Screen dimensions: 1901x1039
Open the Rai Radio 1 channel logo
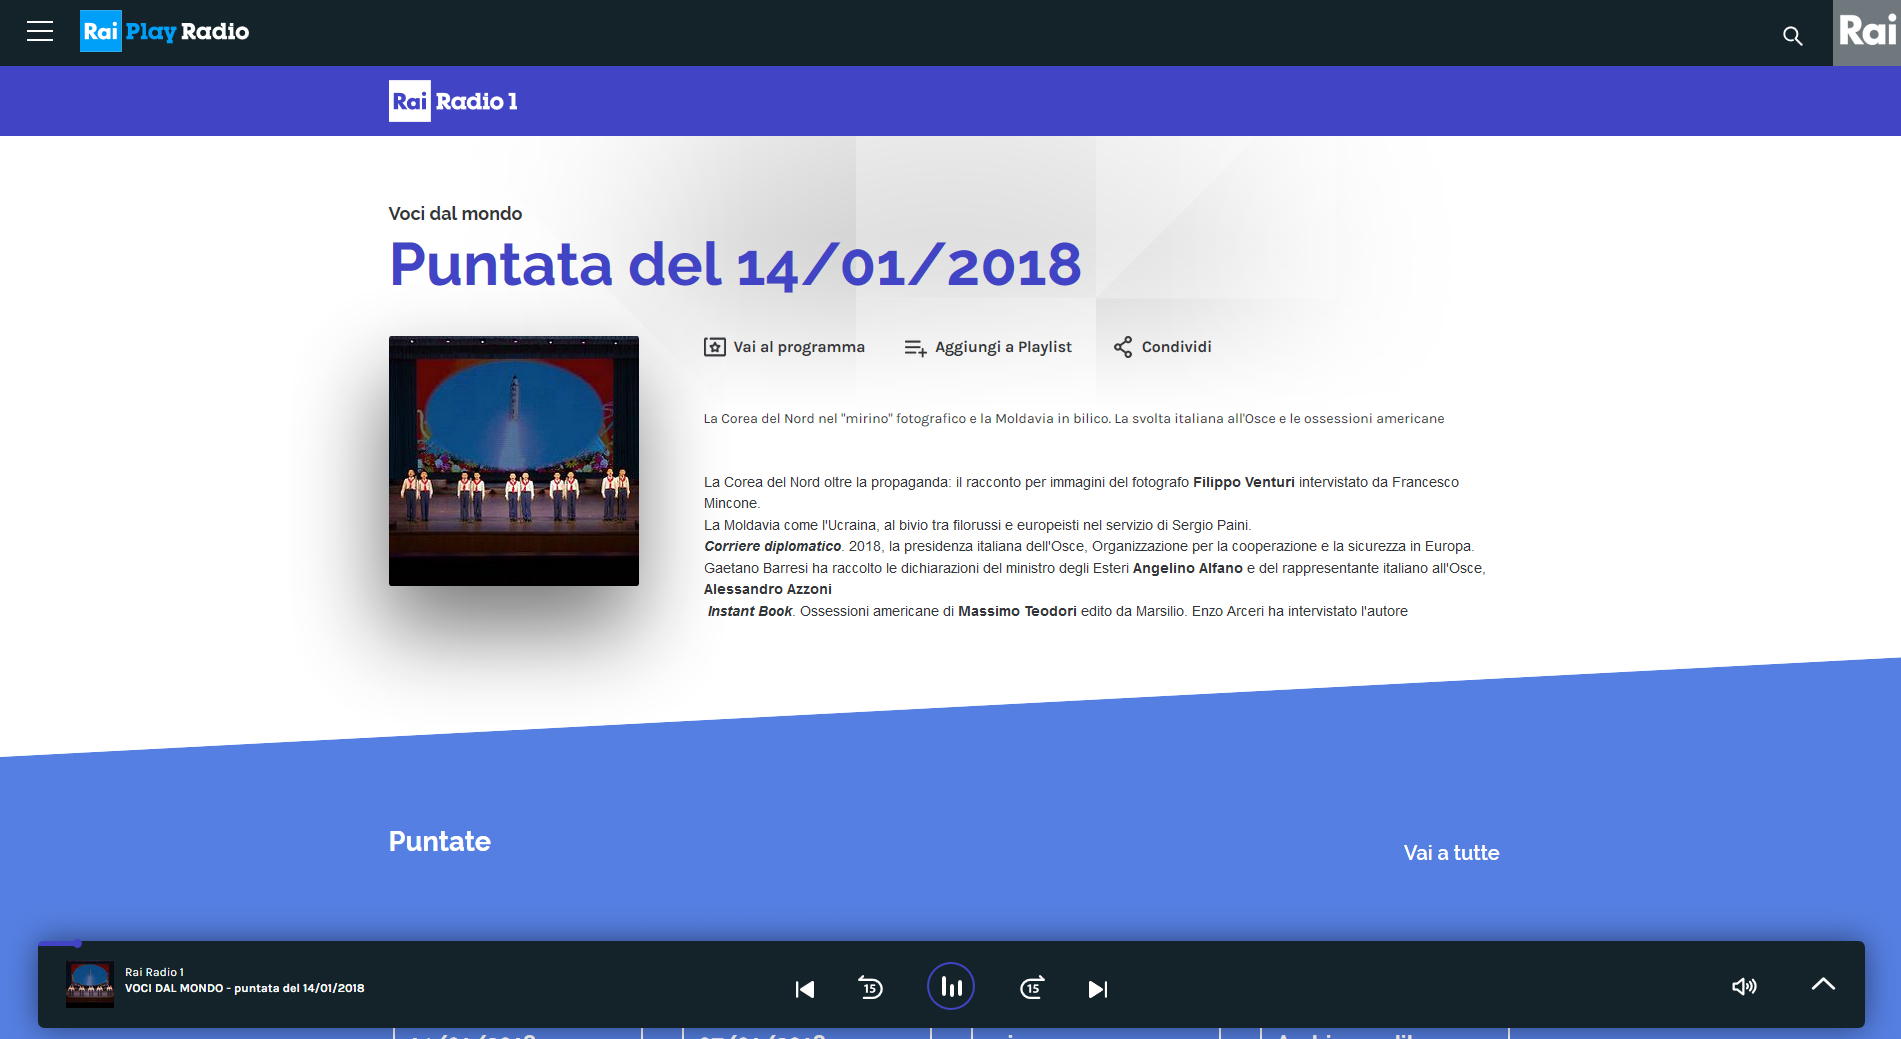coord(453,101)
